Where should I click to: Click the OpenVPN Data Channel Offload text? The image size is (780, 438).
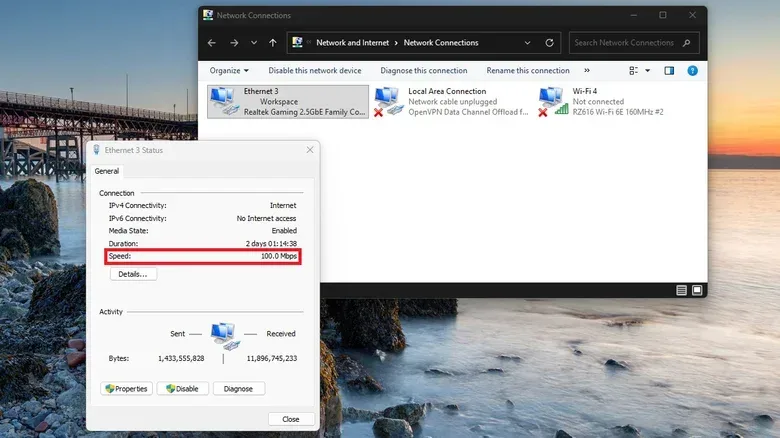(x=468, y=112)
